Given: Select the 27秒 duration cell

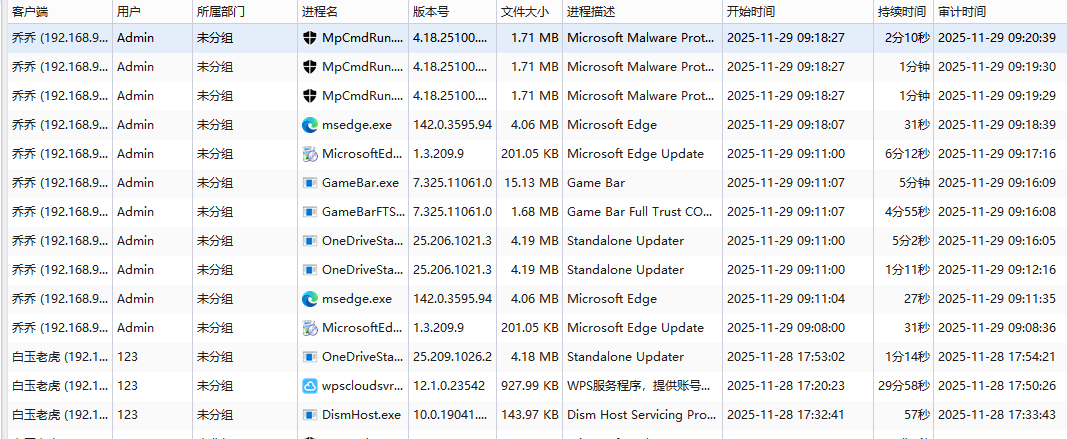Looking at the screenshot, I should [x=917, y=299].
